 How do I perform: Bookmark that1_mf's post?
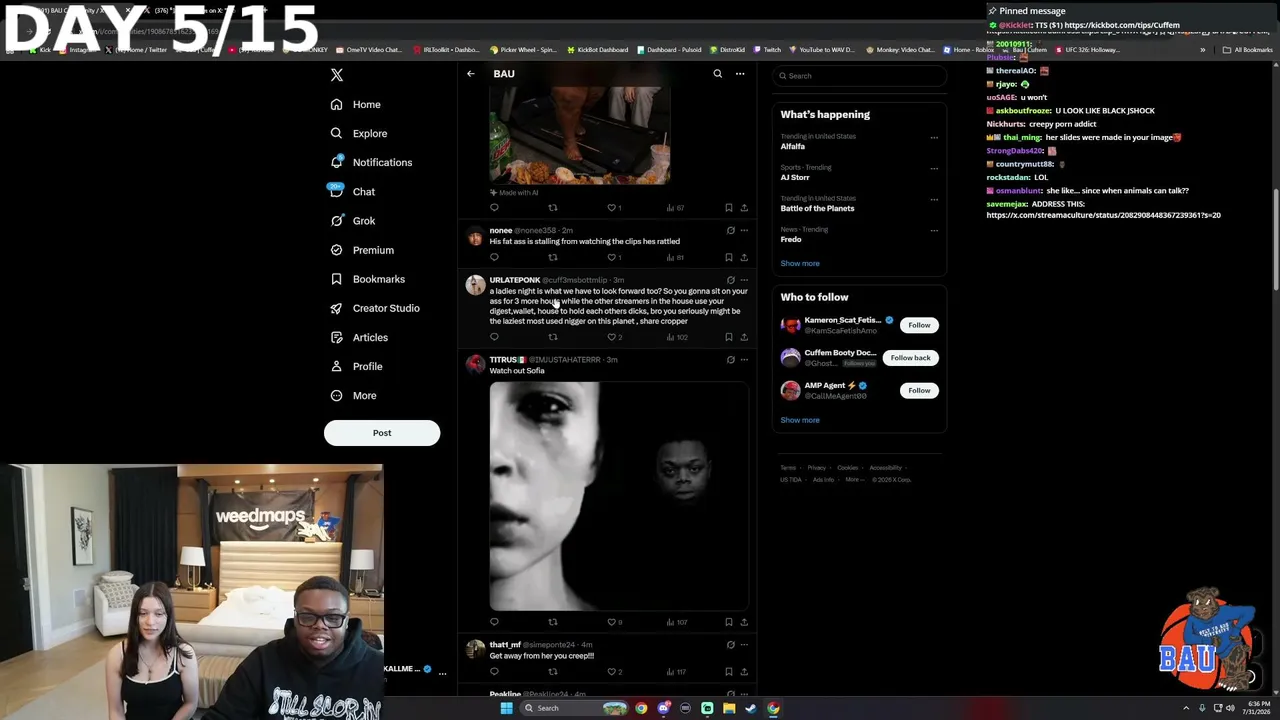(729, 672)
